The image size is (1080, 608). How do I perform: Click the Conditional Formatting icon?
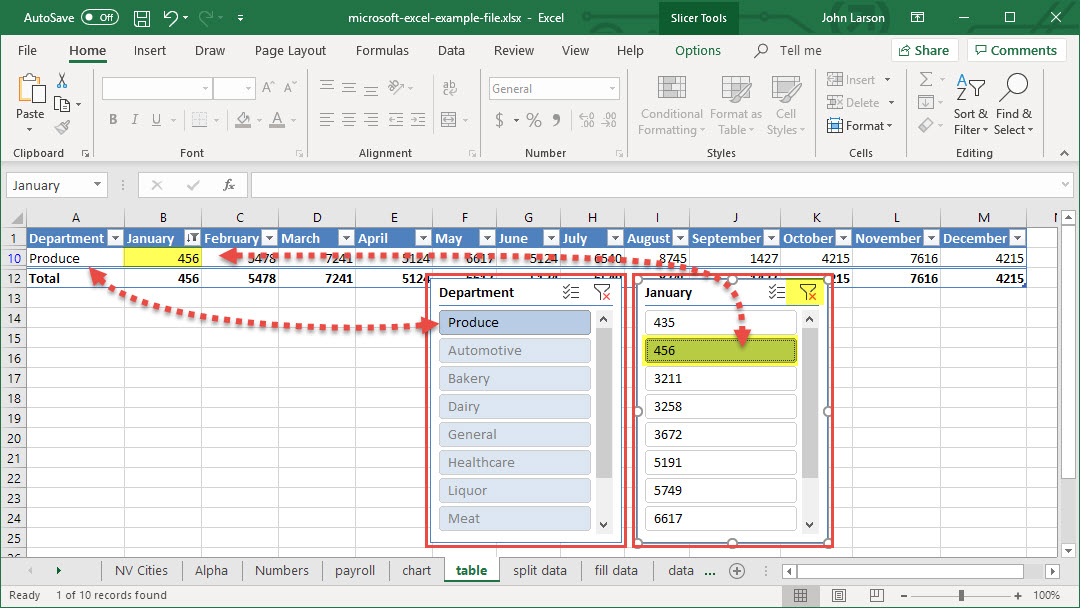672,89
